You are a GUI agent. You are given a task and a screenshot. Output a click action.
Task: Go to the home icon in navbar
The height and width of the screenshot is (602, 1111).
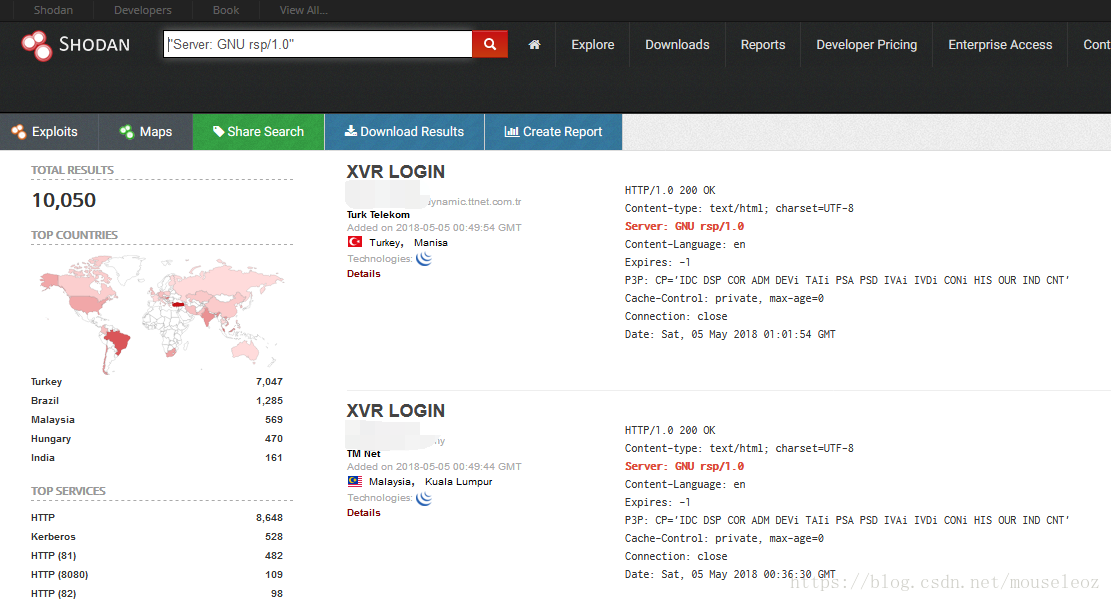click(x=535, y=45)
